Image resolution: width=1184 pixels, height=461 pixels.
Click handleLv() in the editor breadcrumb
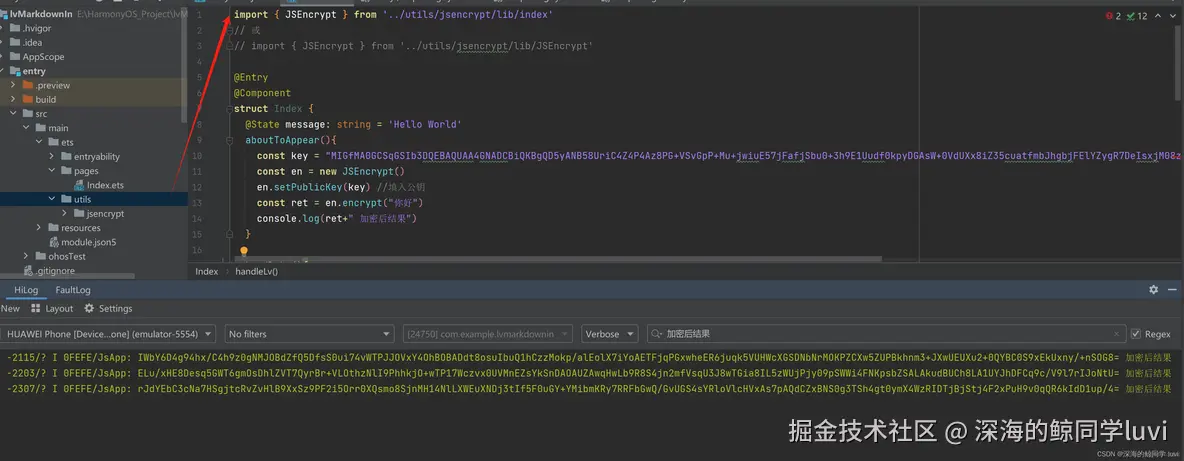257,272
